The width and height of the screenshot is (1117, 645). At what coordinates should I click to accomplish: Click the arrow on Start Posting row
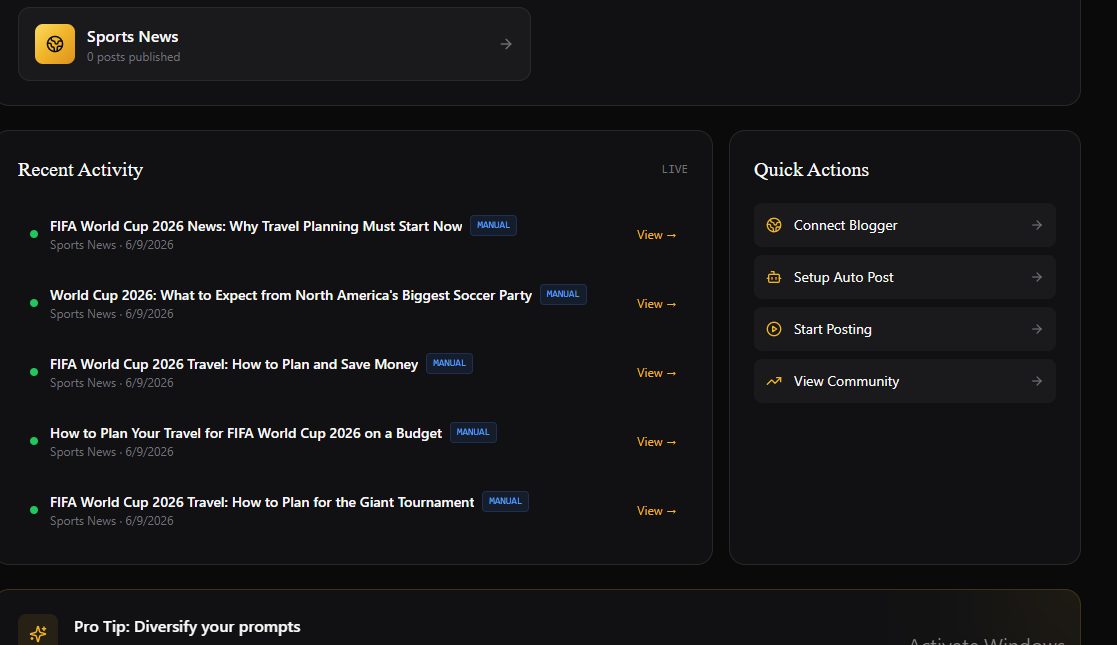(x=1037, y=329)
